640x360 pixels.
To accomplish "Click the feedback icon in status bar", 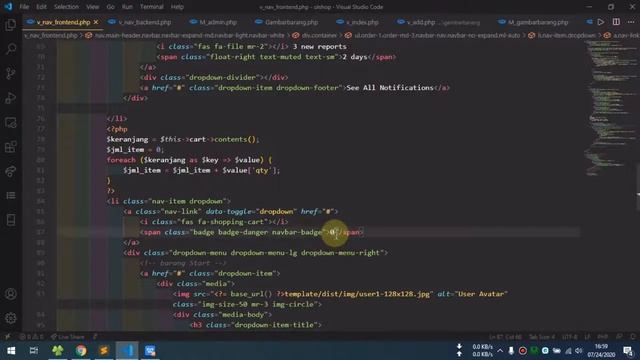I will click(x=619, y=337).
